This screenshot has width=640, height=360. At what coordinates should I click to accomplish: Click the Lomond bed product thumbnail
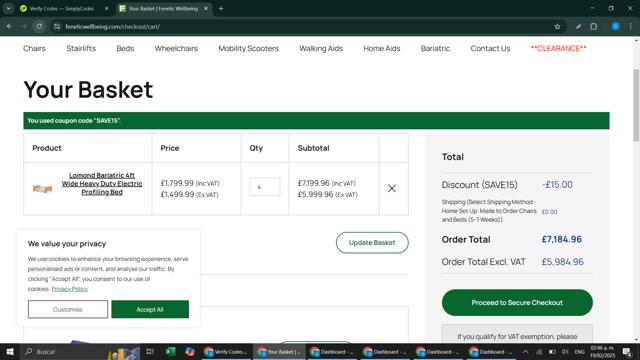[42, 188]
